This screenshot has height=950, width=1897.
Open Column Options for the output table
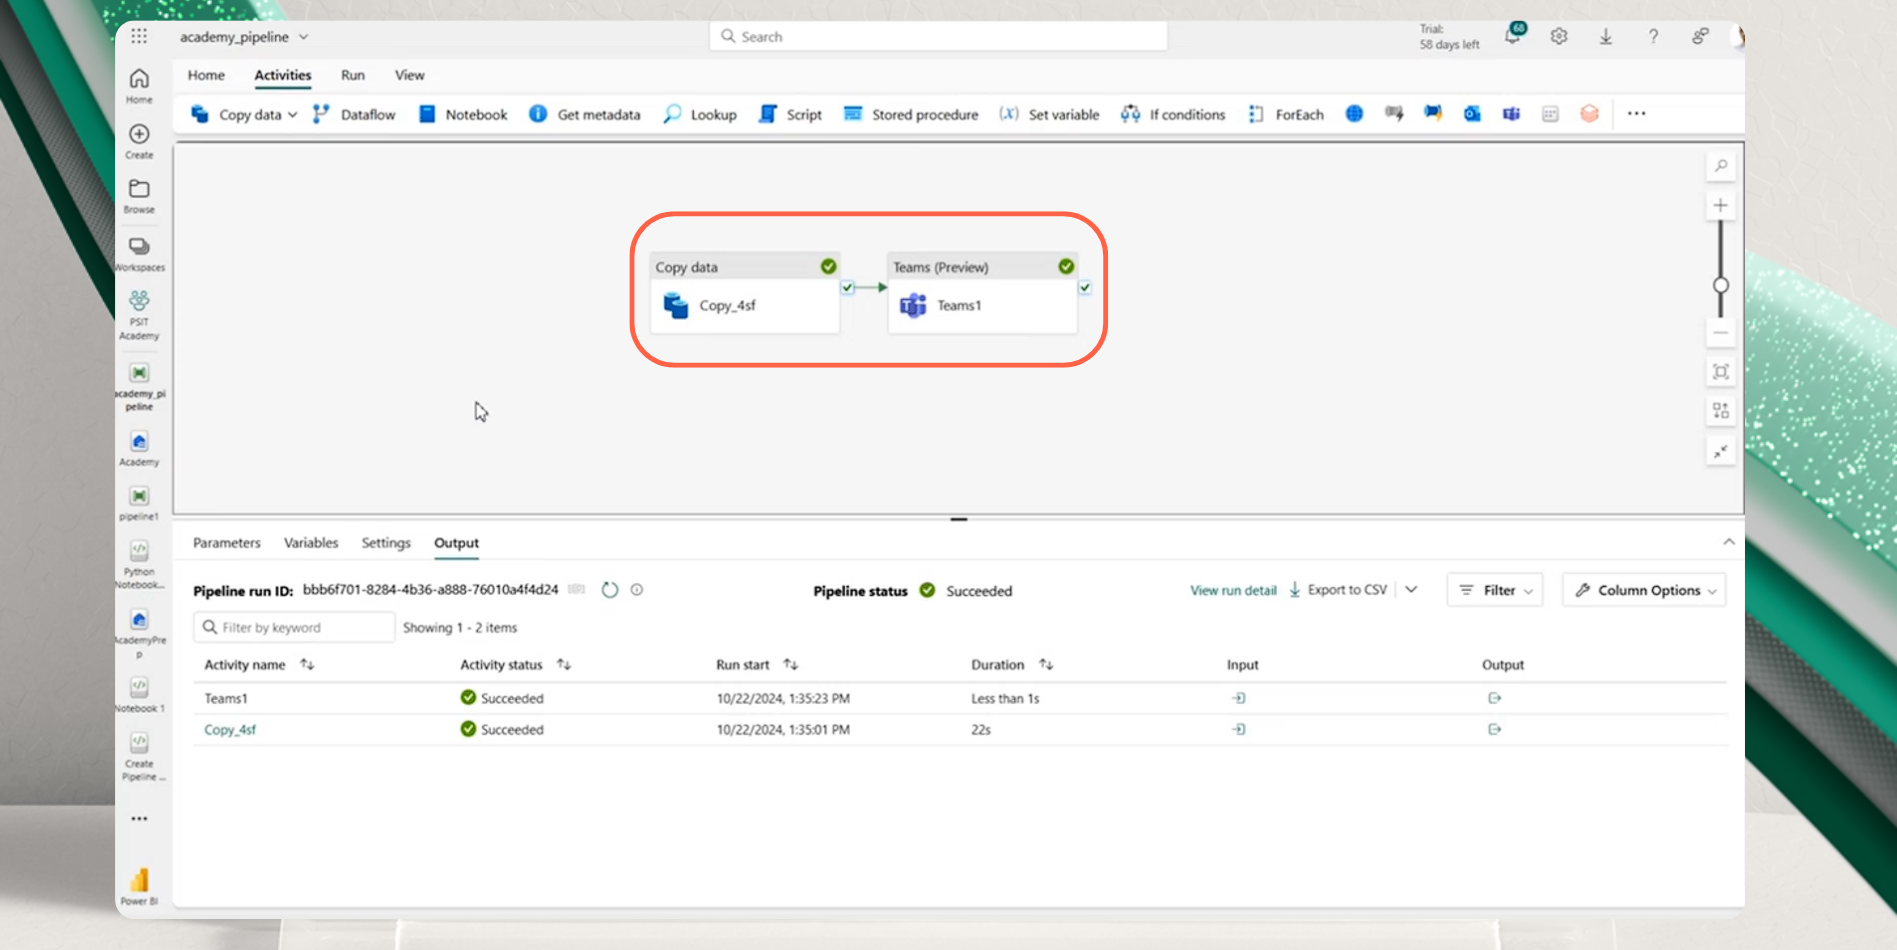pos(1643,589)
